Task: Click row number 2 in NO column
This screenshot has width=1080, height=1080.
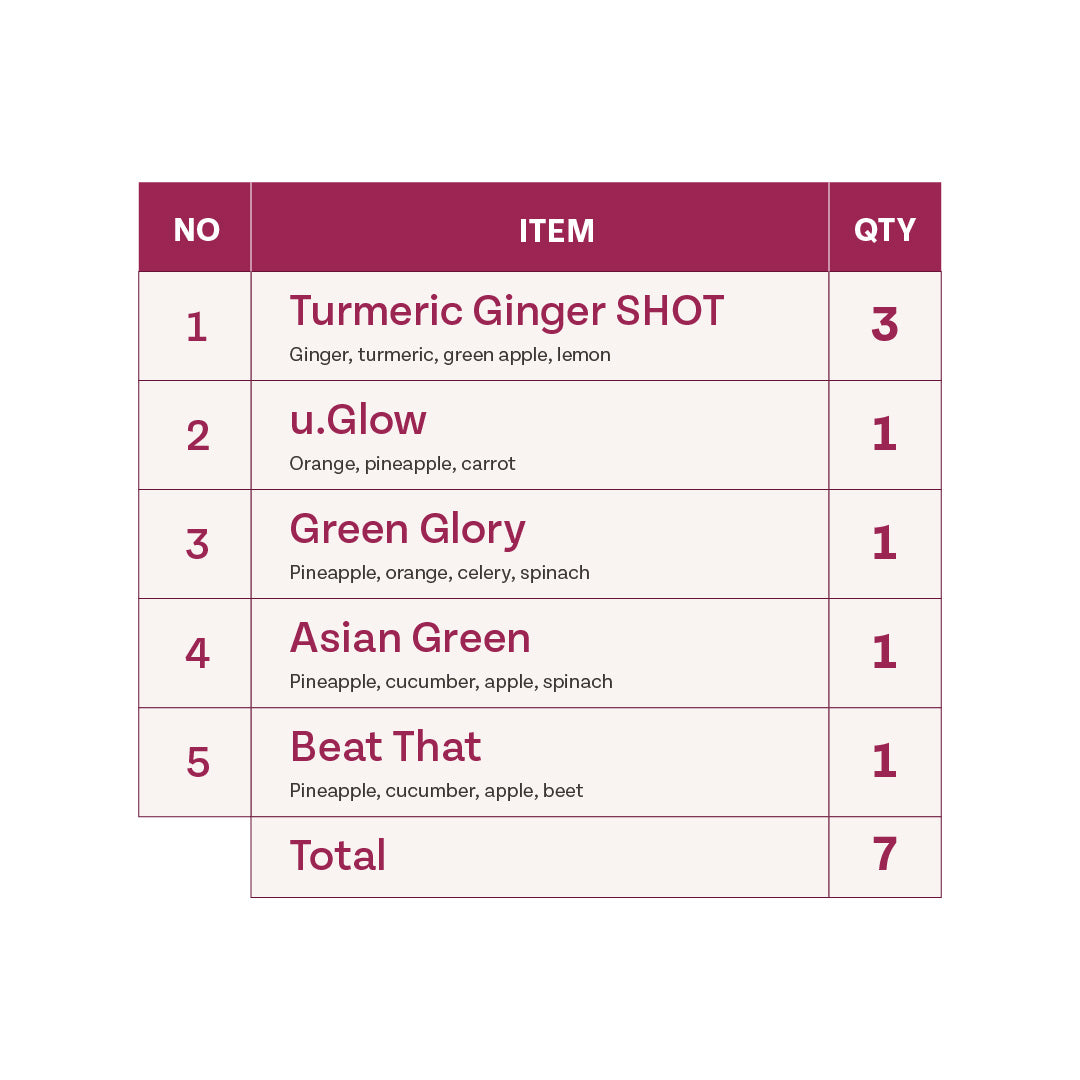Action: tap(197, 436)
